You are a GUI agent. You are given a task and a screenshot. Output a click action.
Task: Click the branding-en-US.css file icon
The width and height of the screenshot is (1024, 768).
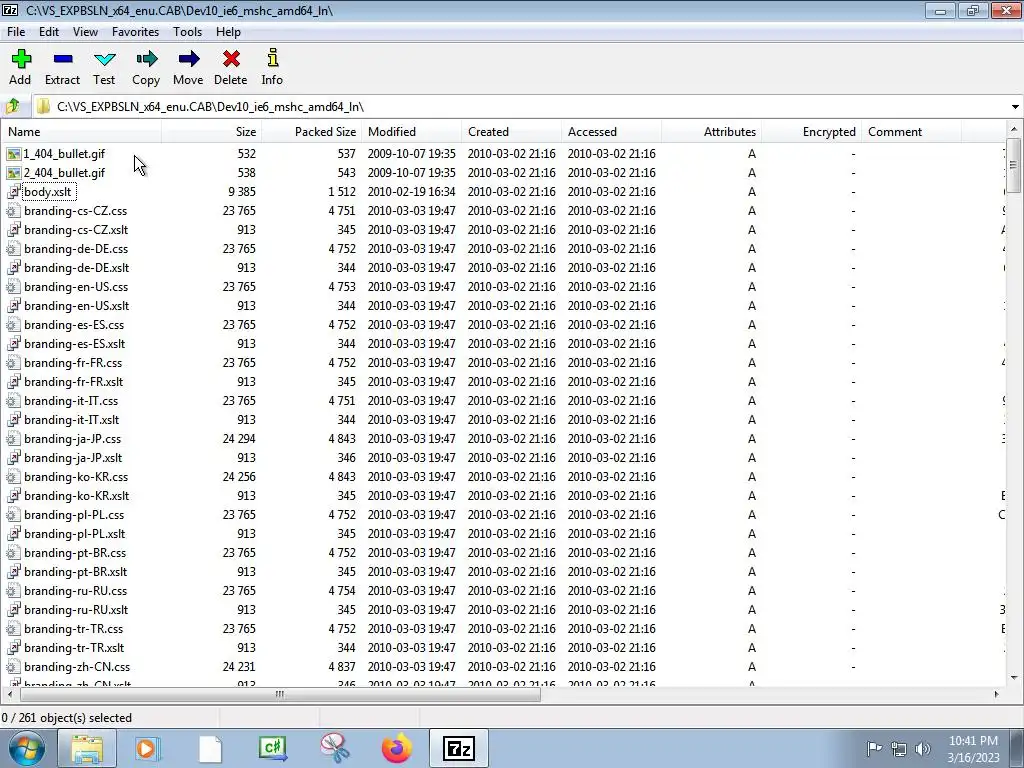pyautogui.click(x=13, y=287)
